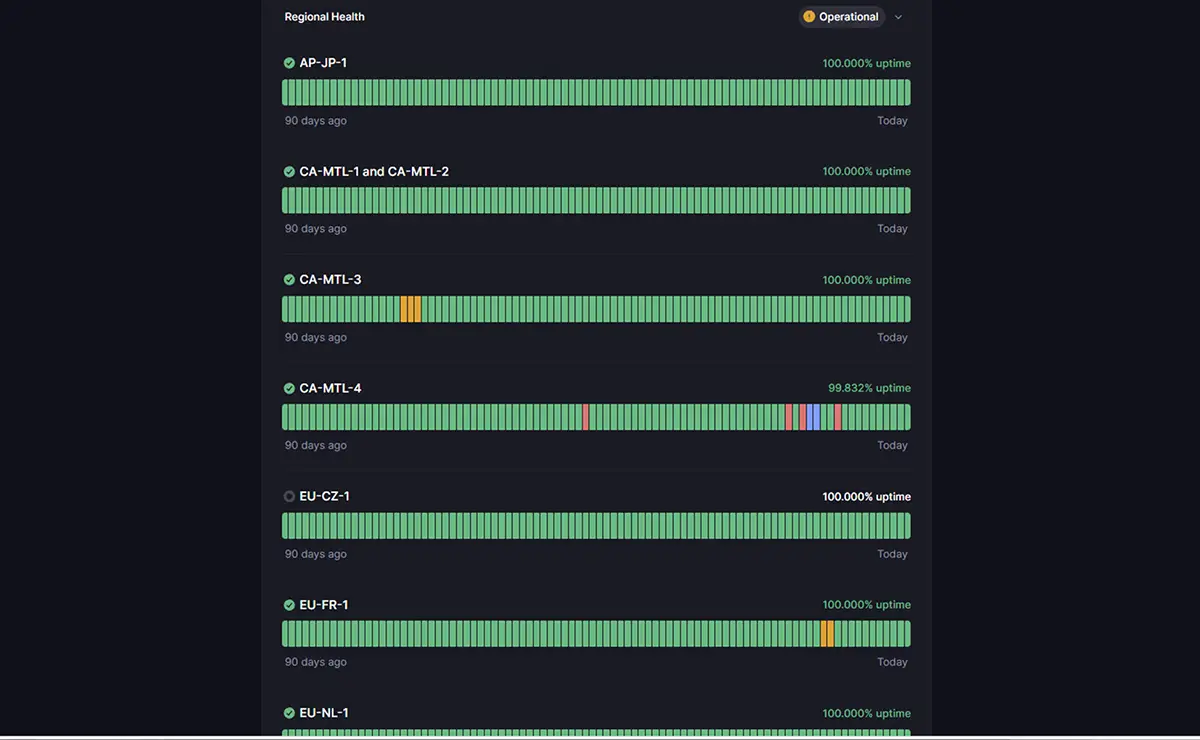Select the CA-MTL-4 region name
This screenshot has height=740, width=1200.
(x=330, y=388)
